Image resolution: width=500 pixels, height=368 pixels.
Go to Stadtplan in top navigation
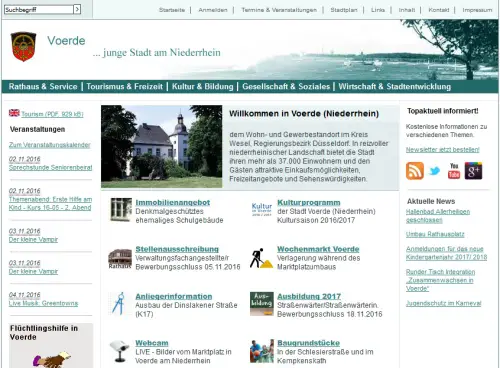click(344, 10)
